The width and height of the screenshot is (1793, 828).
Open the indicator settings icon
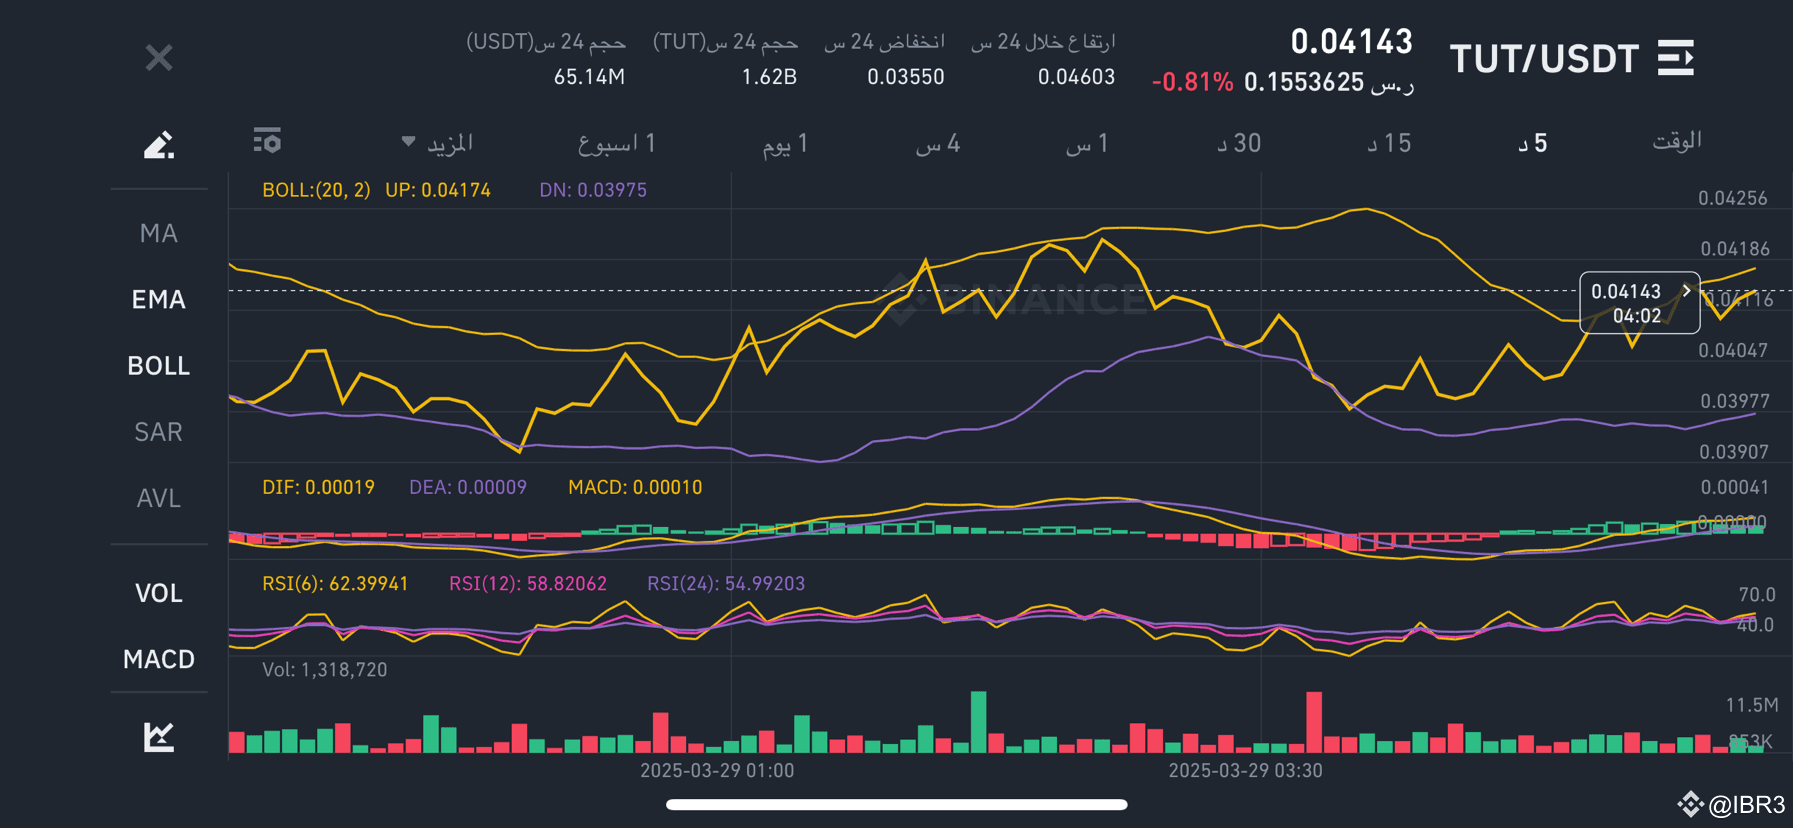point(267,141)
